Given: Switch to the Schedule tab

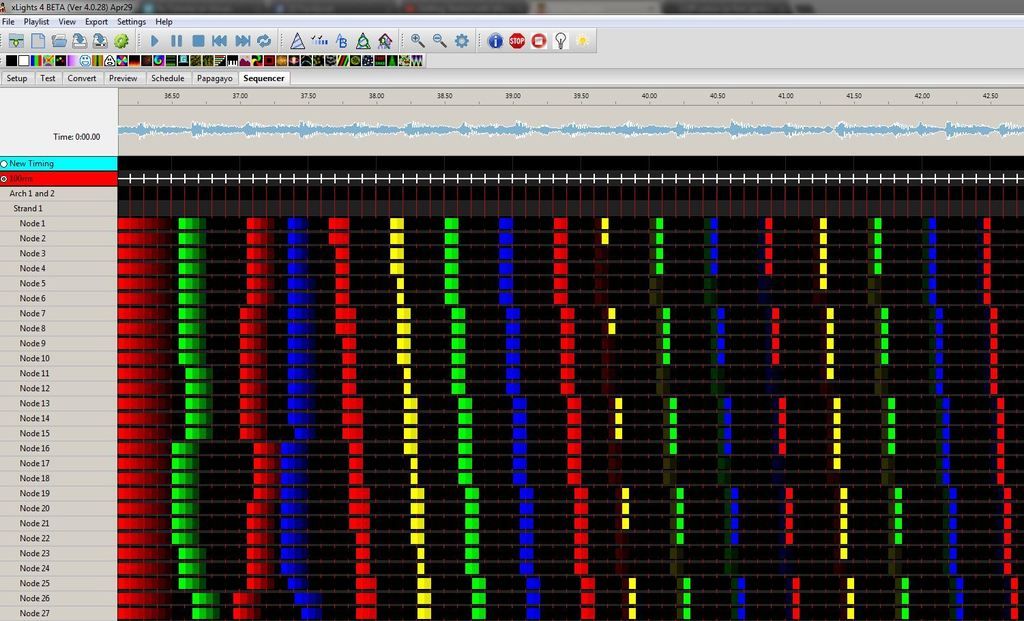Looking at the screenshot, I should pos(168,78).
